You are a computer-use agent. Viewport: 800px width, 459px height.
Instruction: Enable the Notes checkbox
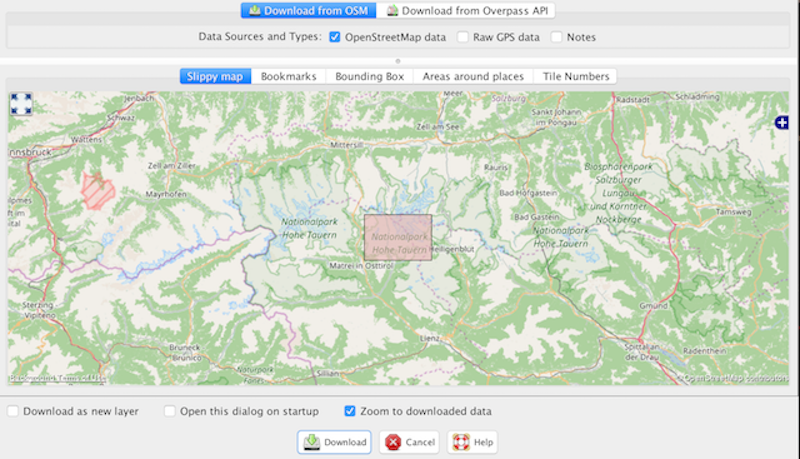pos(557,37)
